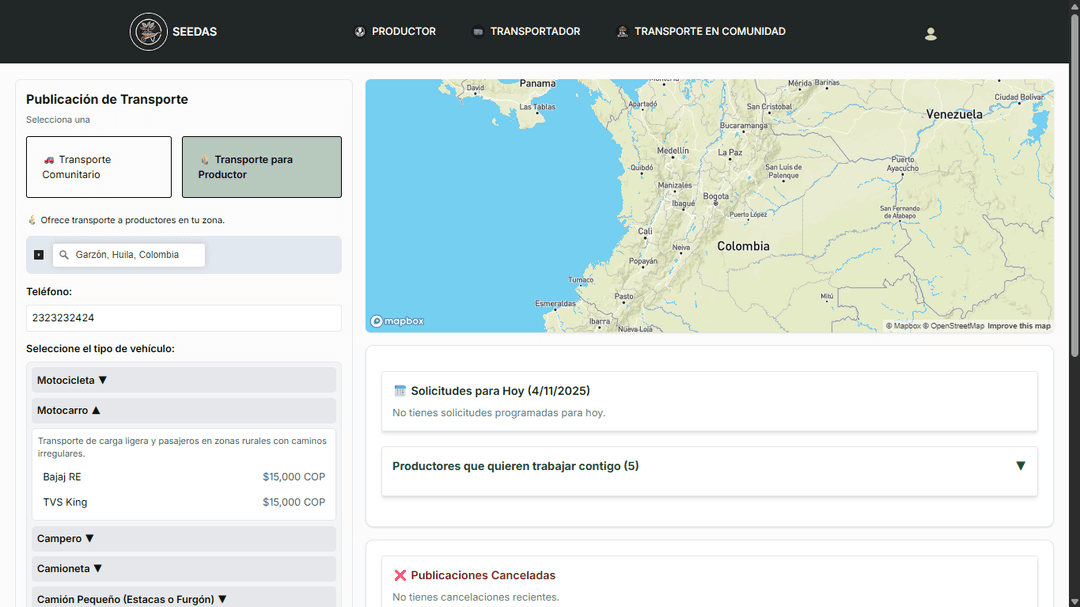Click the Mapbox logo on map
Image resolution: width=1080 pixels, height=607 pixels.
[398, 321]
